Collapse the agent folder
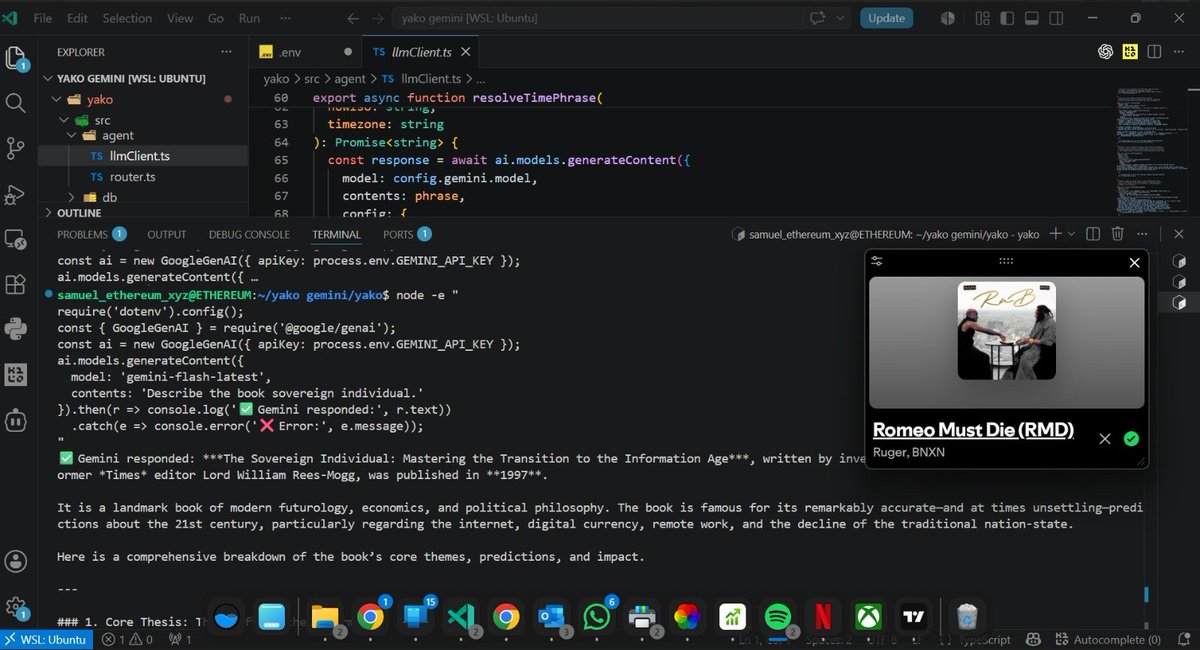This screenshot has width=1200, height=650. pos(71,135)
